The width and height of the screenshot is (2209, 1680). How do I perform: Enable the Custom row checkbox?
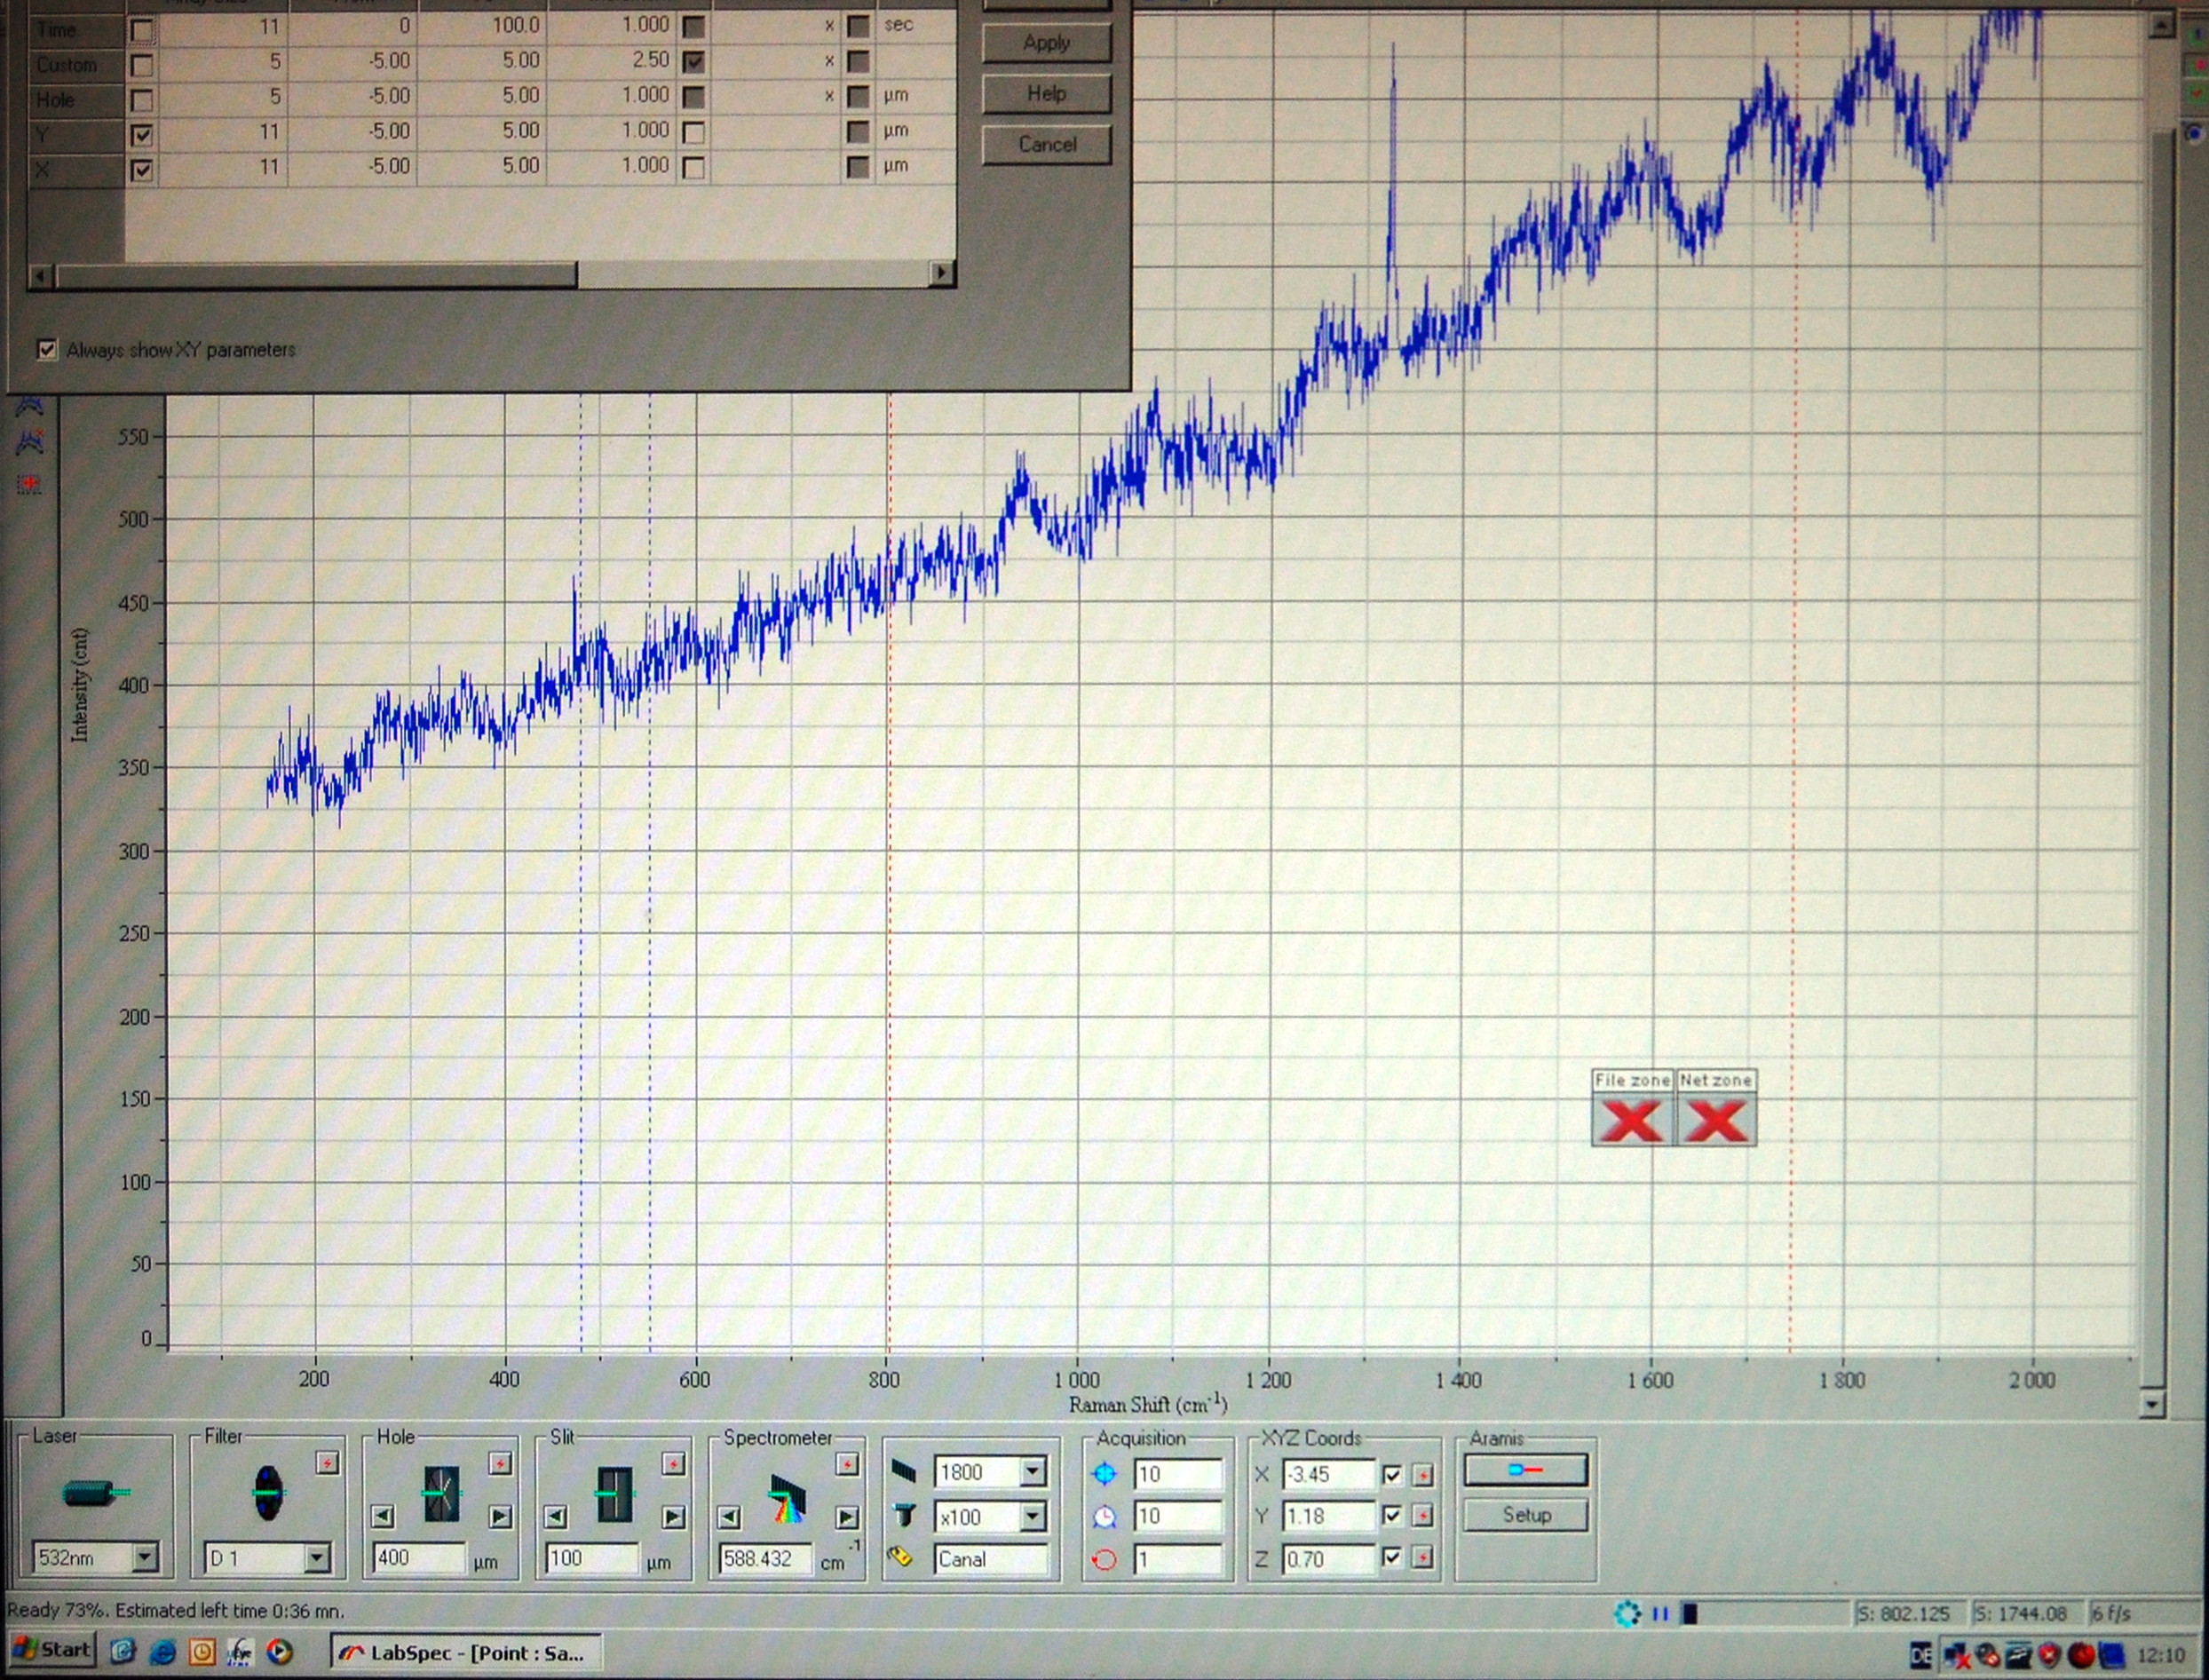click(x=142, y=66)
